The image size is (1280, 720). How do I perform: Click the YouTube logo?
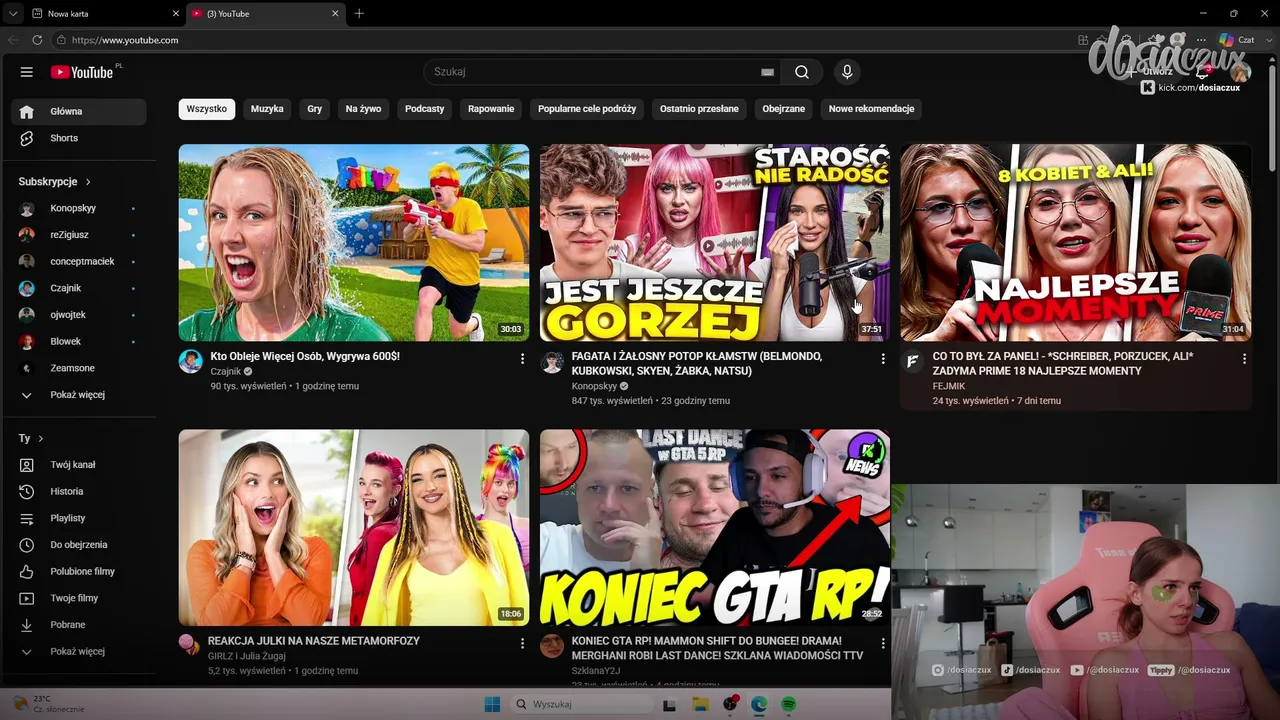tap(82, 72)
